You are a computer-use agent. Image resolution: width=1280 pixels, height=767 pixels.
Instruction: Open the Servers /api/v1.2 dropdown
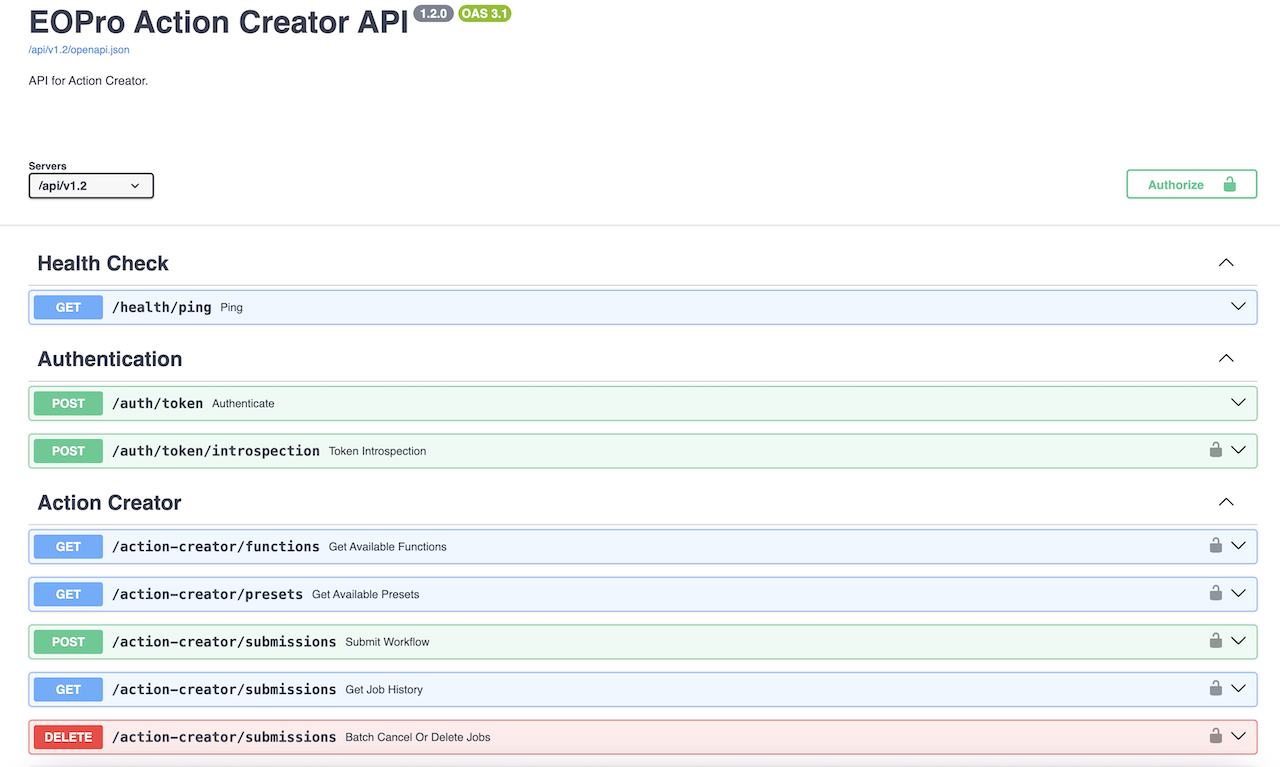tap(91, 185)
